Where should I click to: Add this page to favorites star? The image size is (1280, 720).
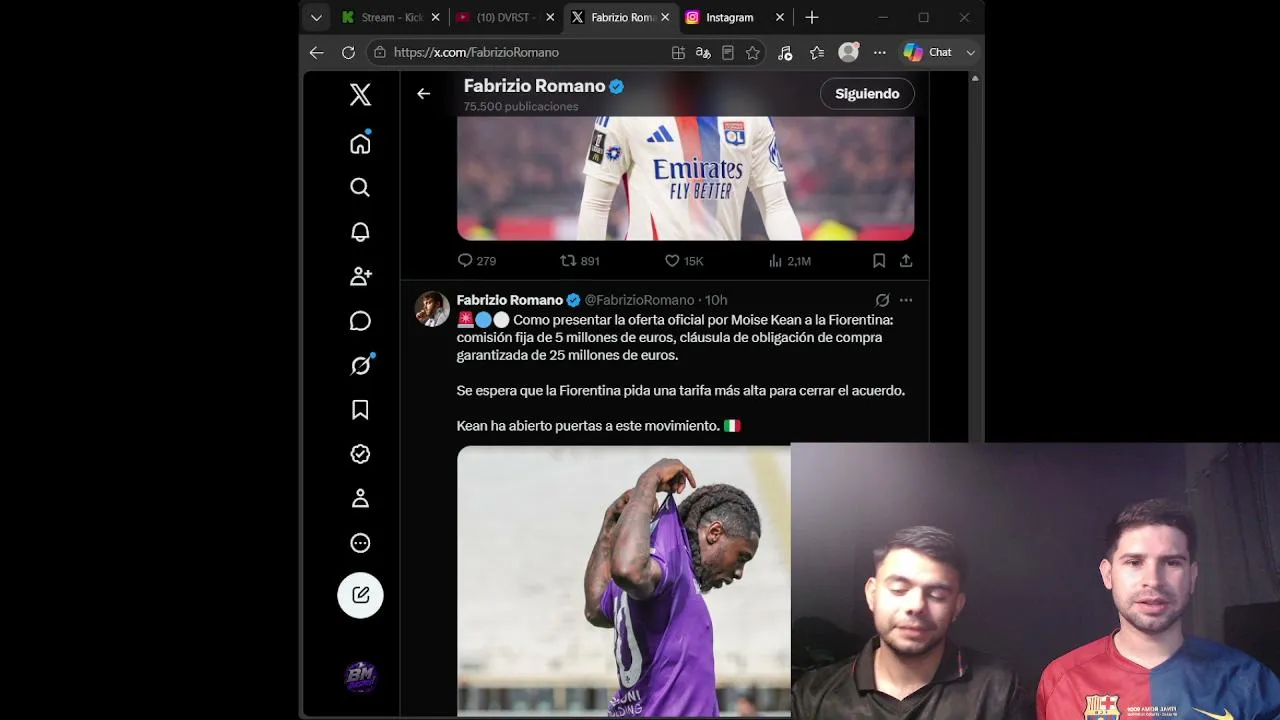(x=753, y=52)
